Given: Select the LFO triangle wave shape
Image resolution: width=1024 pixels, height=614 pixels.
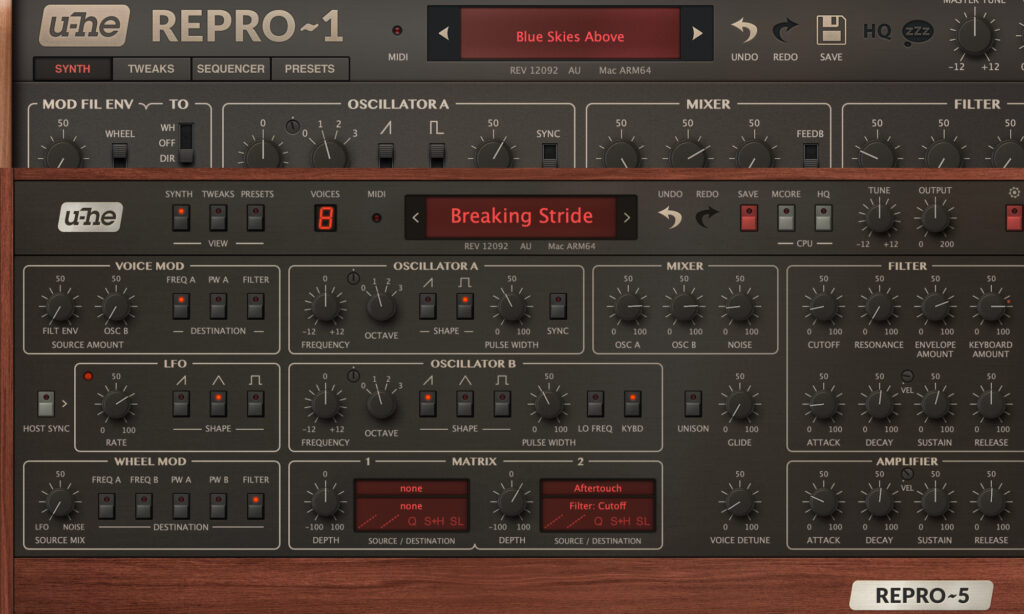Looking at the screenshot, I should 218,402.
